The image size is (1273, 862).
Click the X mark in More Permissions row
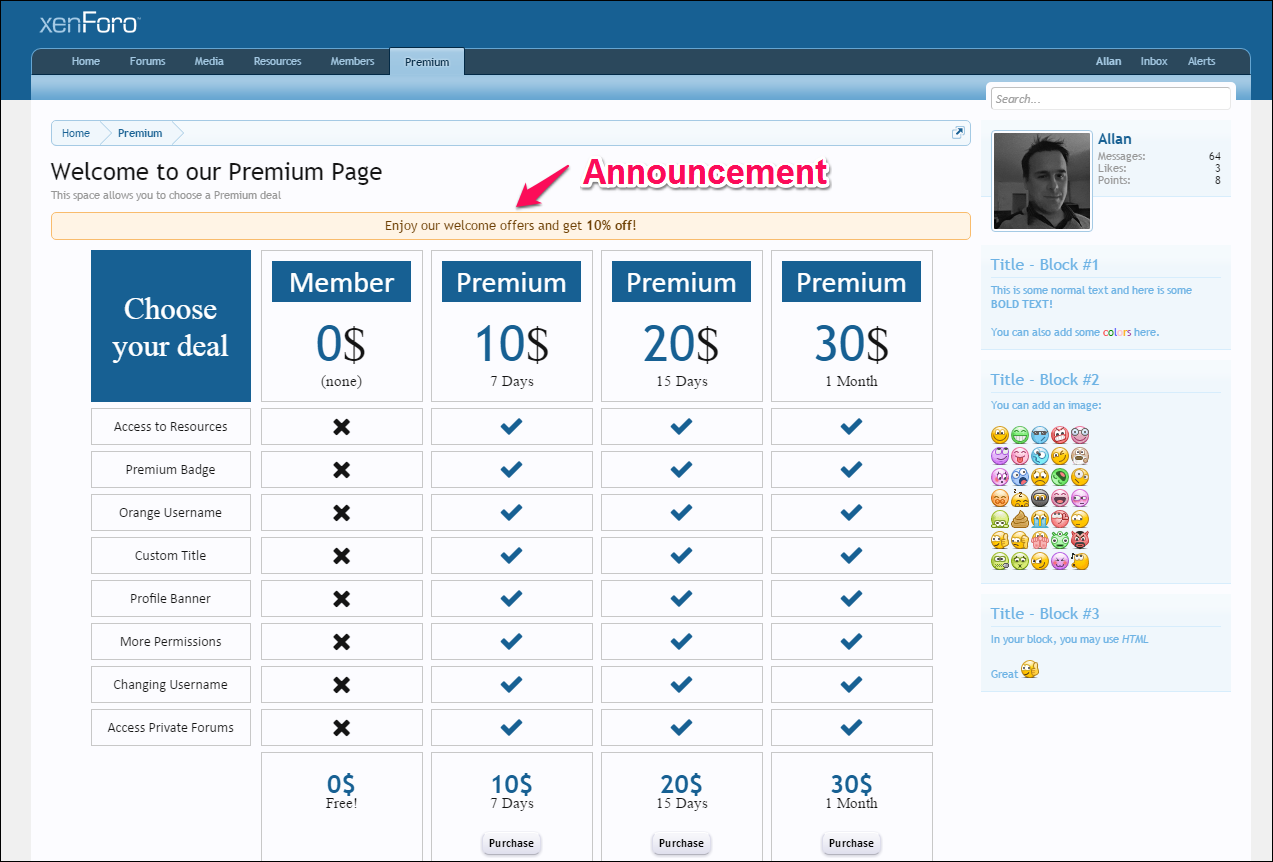pos(341,642)
